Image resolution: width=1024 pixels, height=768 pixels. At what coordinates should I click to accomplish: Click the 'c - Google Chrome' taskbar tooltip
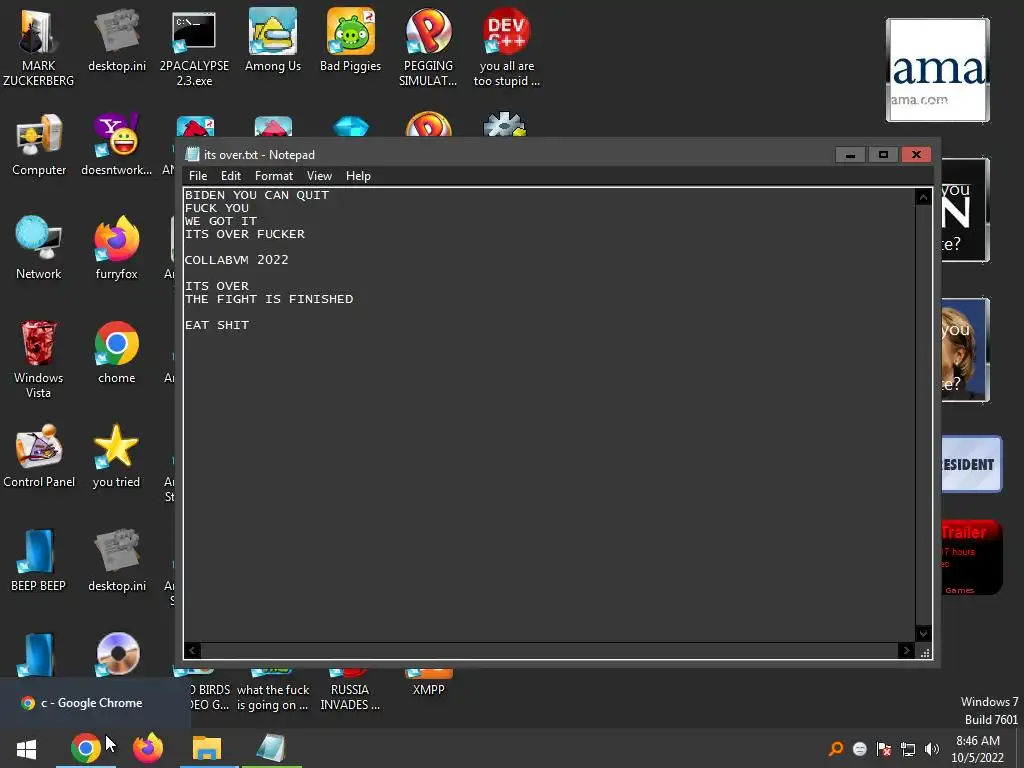[x=95, y=703]
